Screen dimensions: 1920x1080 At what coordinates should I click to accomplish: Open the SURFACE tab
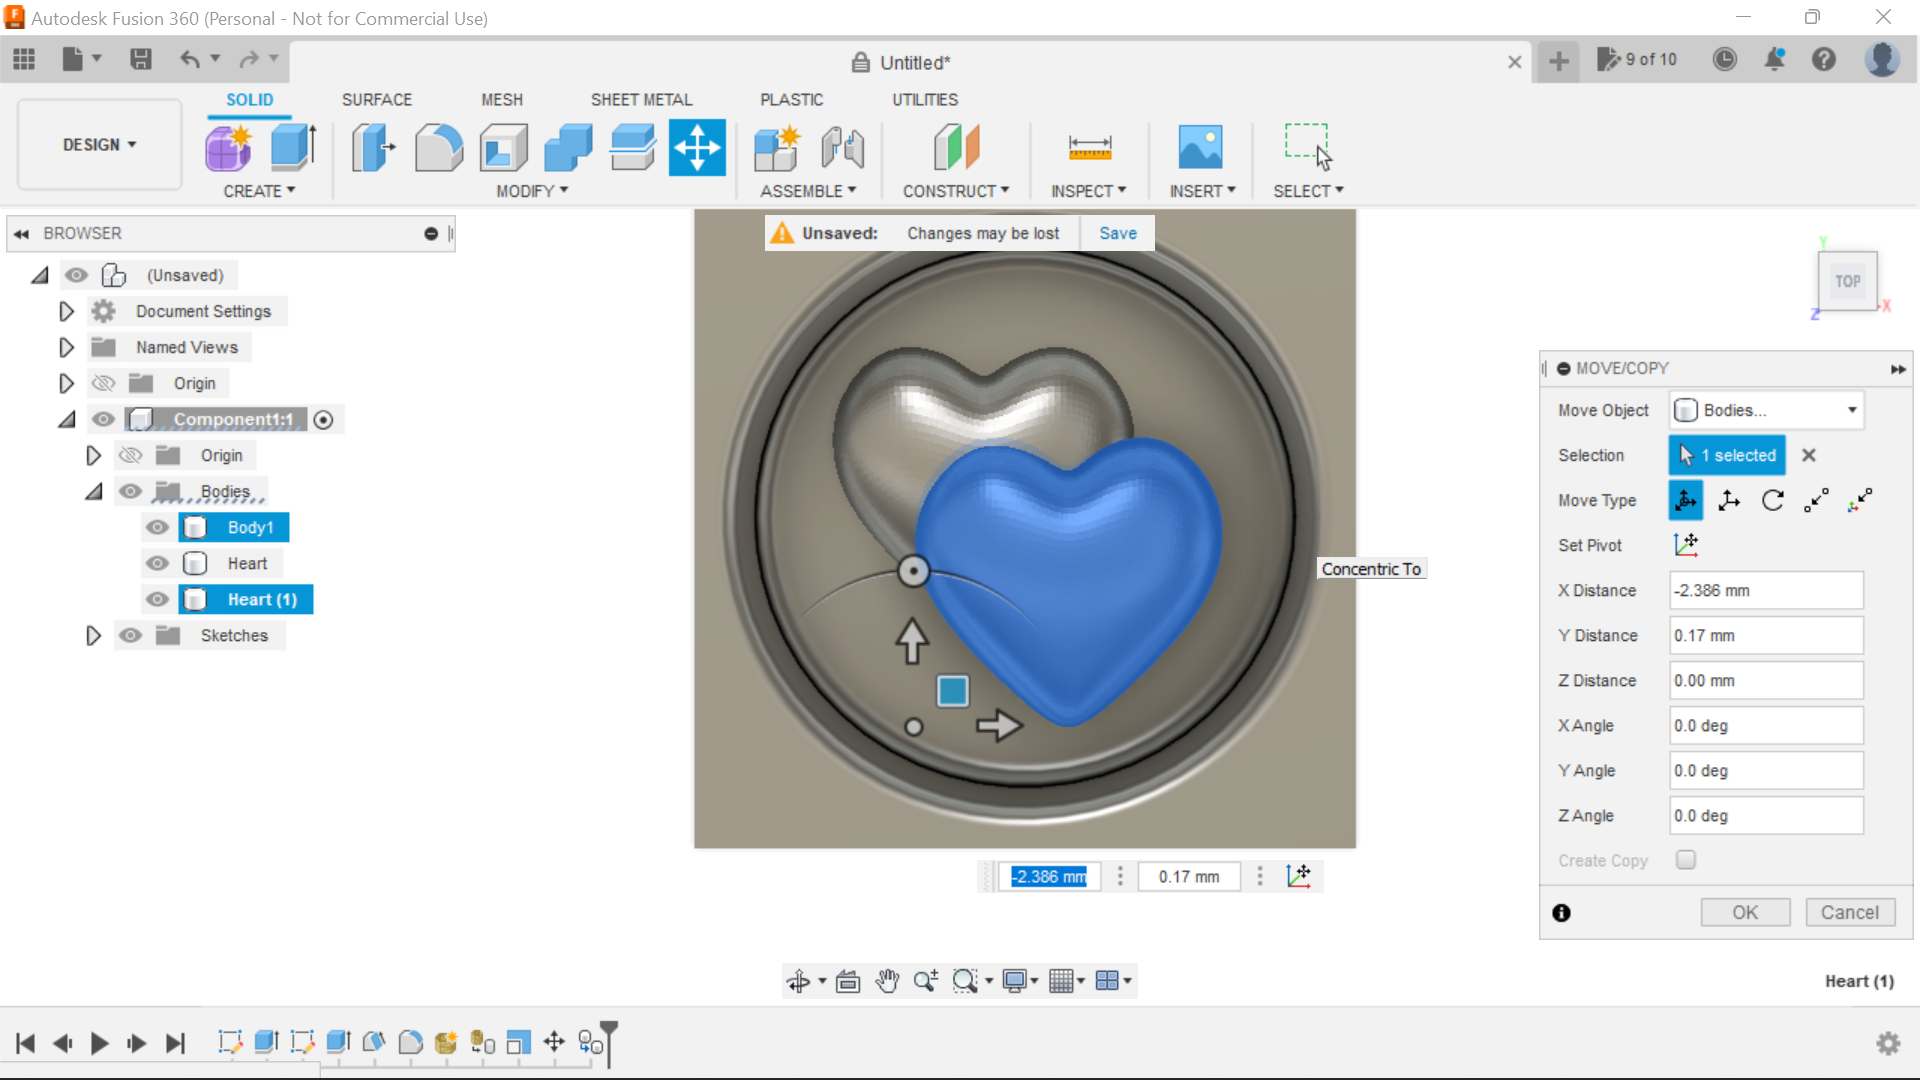(x=376, y=99)
